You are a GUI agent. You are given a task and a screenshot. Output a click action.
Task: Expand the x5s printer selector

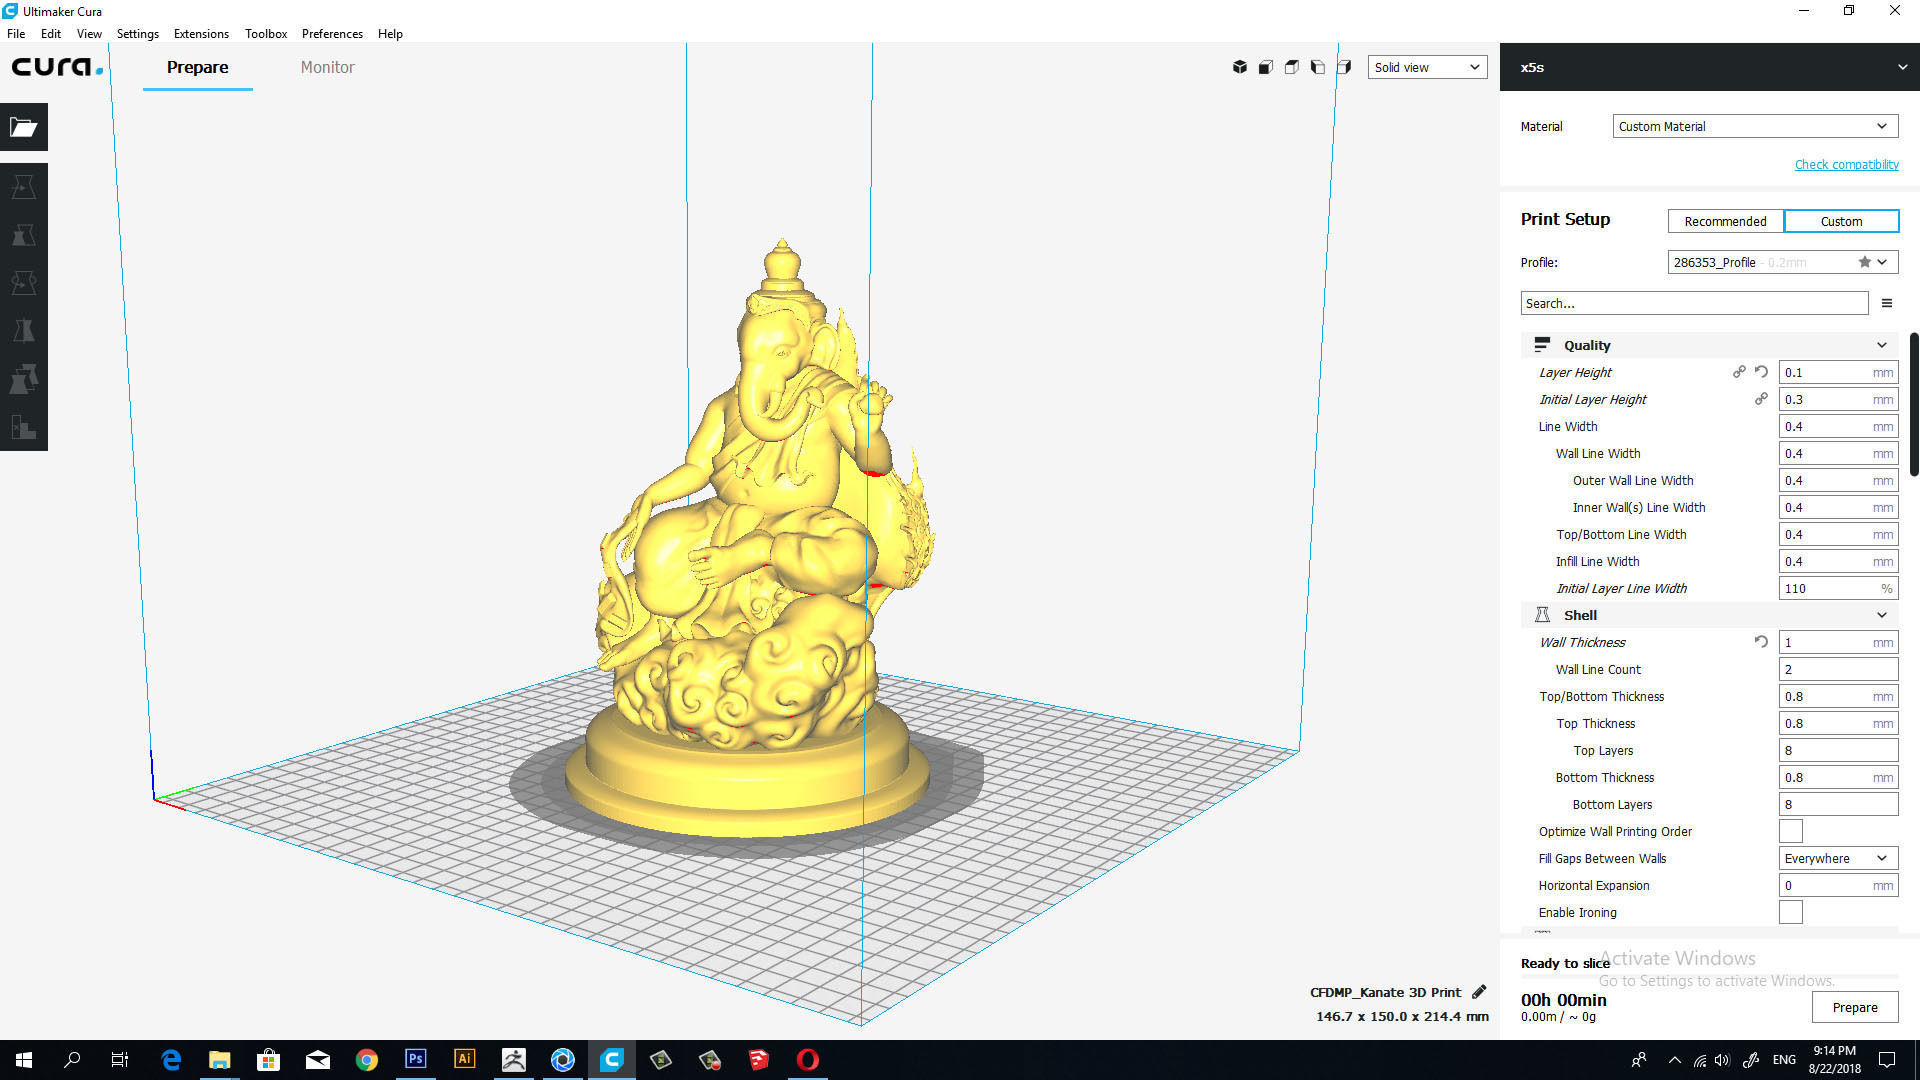click(x=1710, y=67)
